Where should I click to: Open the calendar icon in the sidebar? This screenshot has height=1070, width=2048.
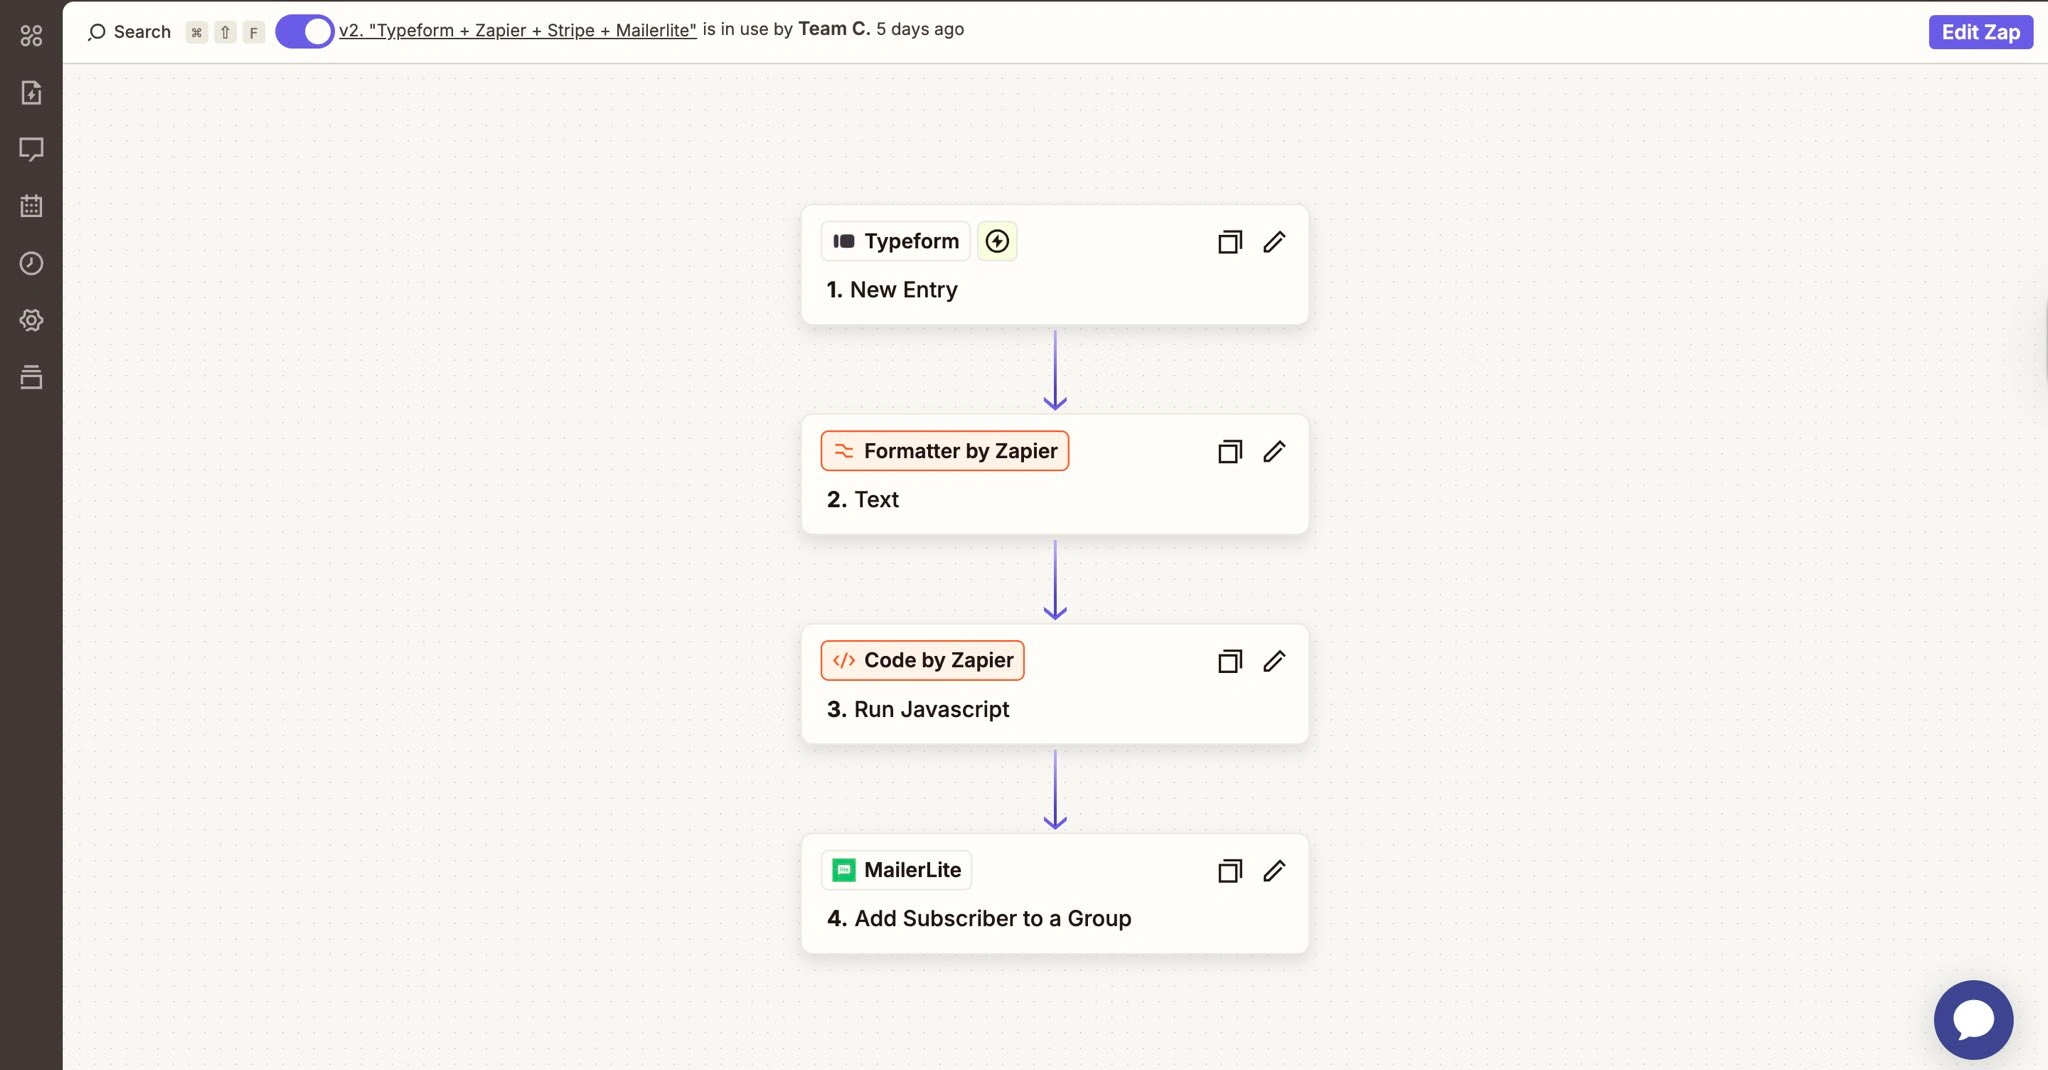[x=31, y=206]
